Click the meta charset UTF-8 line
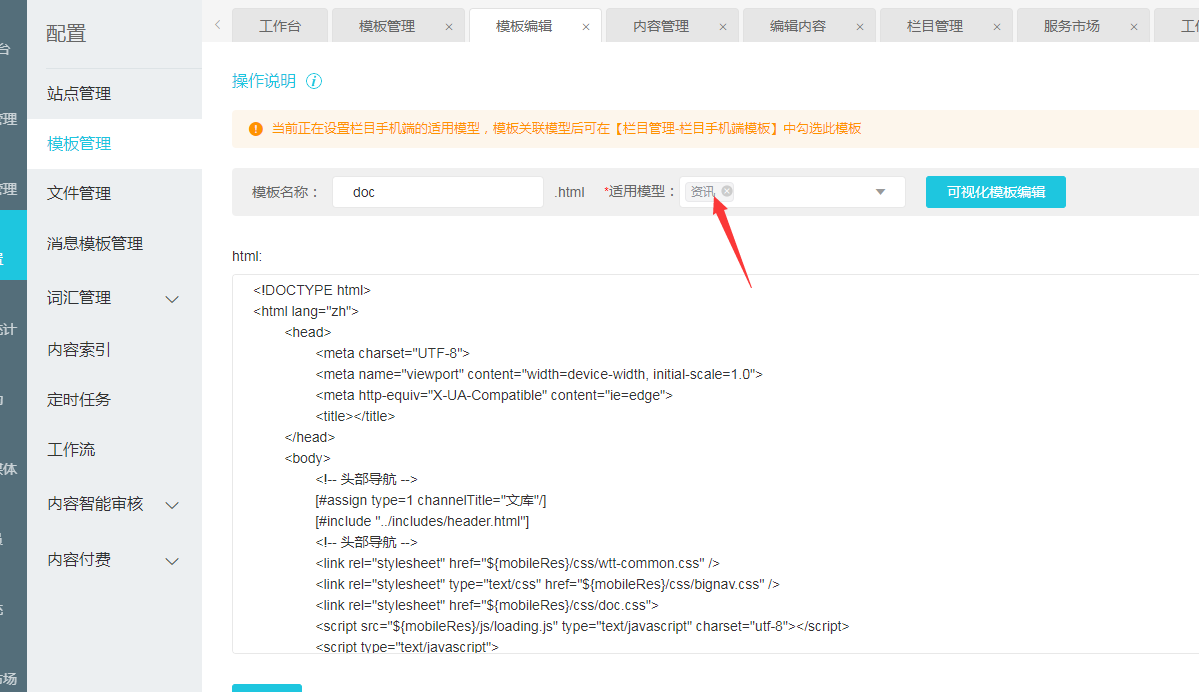The height and width of the screenshot is (692, 1199). pos(392,353)
